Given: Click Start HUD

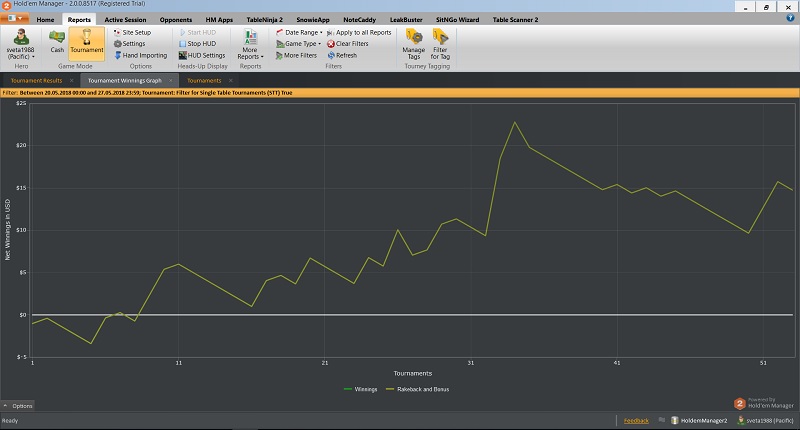Looking at the screenshot, I should click(197, 32).
